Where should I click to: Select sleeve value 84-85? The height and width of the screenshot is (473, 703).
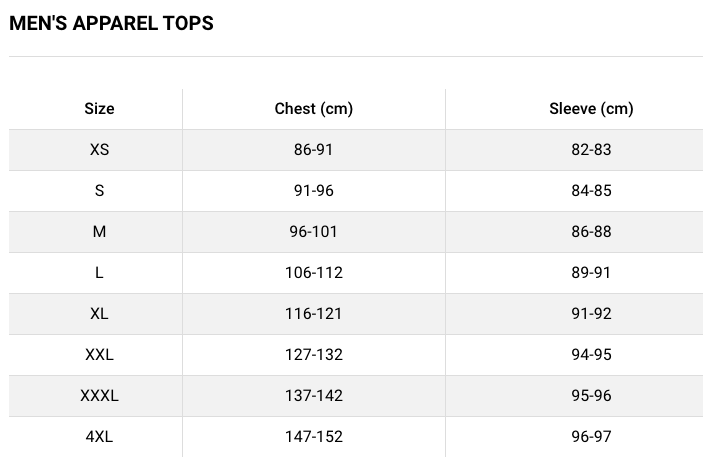click(x=591, y=191)
